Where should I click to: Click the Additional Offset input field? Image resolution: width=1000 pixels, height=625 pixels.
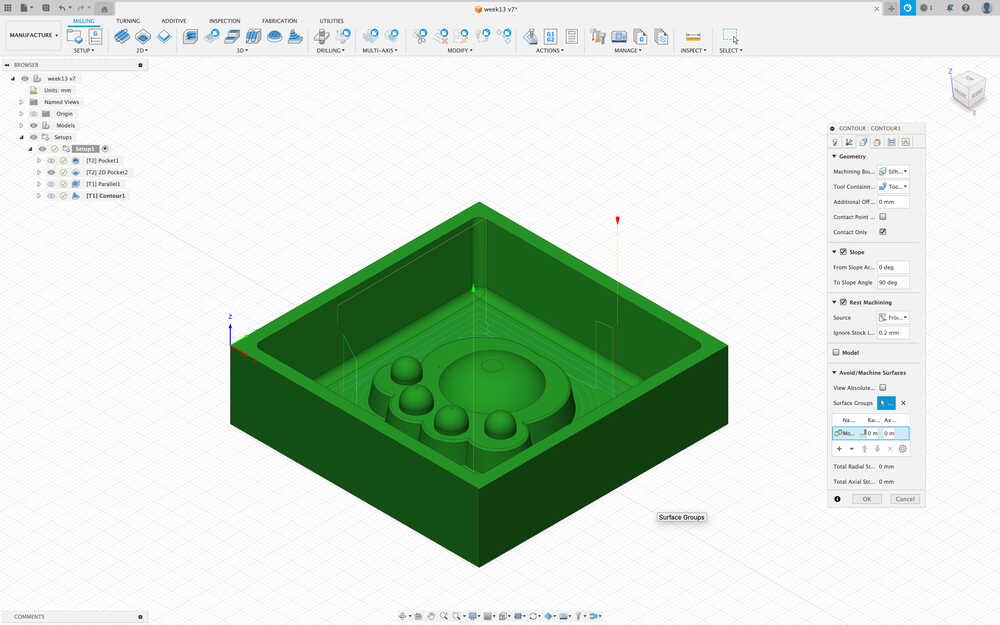pyautogui.click(x=893, y=202)
